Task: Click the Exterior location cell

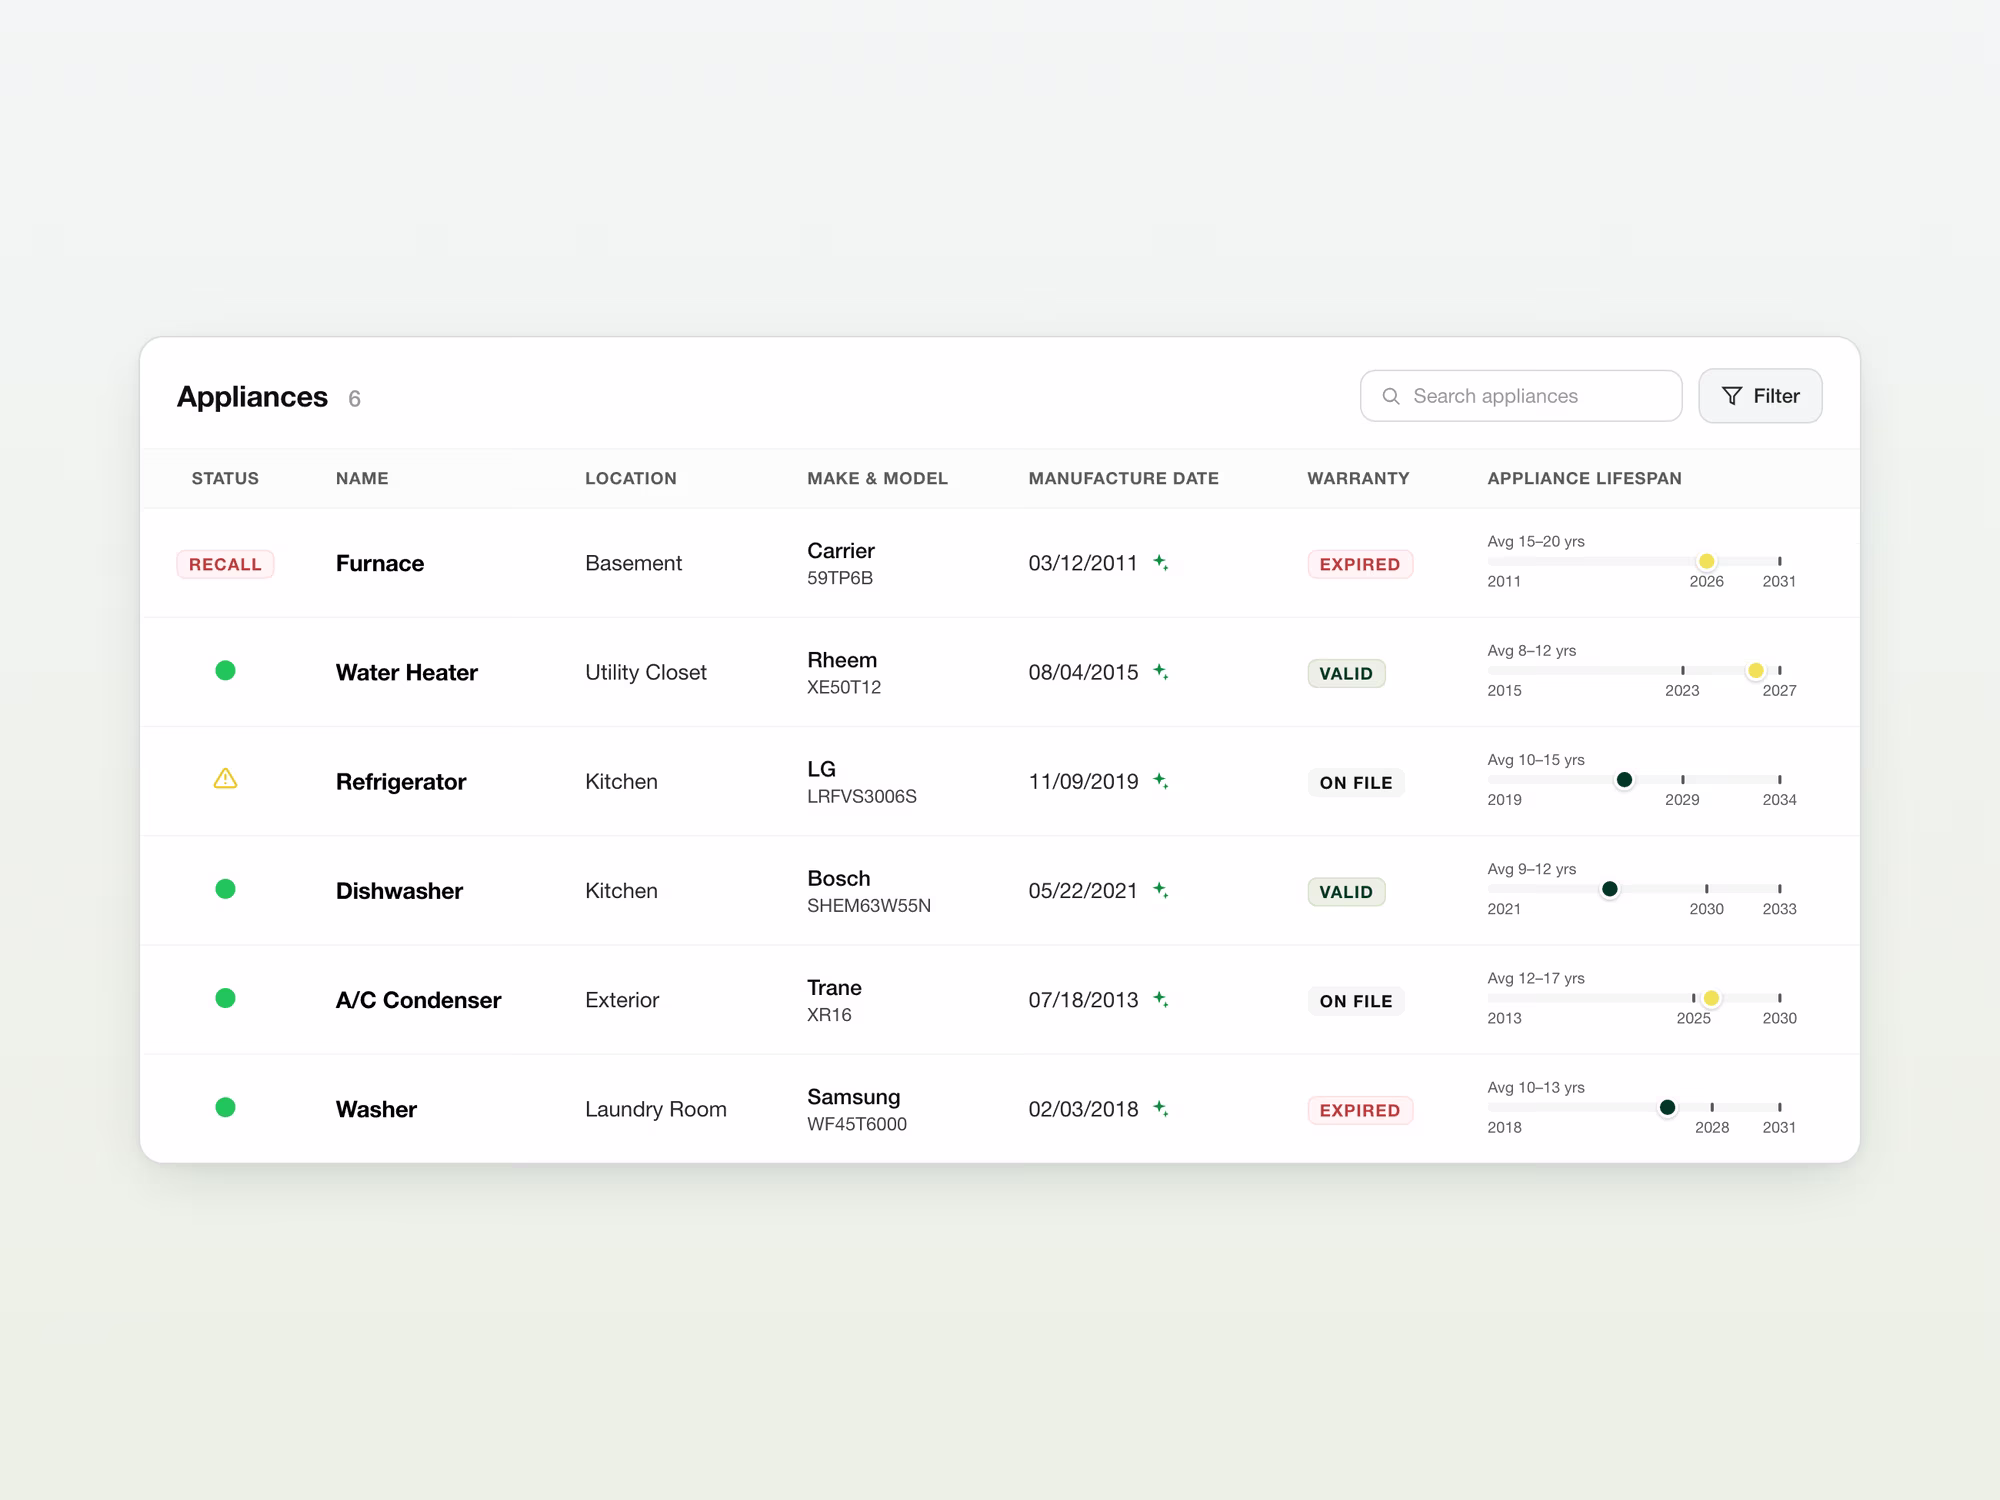Action: click(622, 1000)
